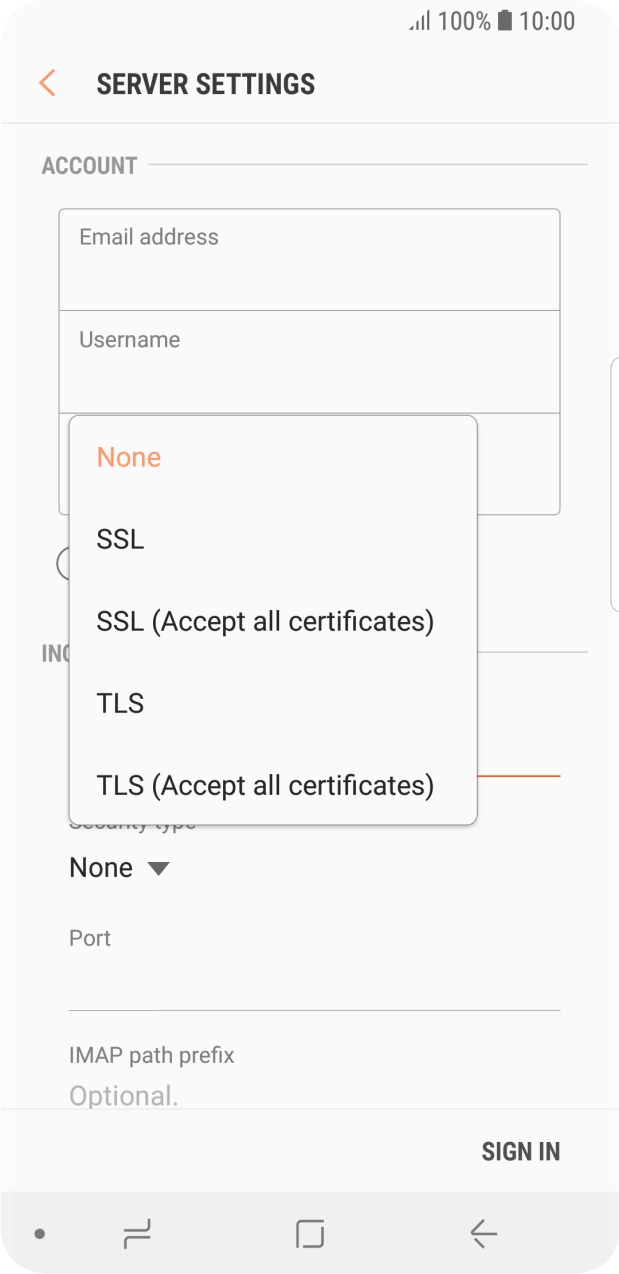Tap the clock showing 10:00

548,21
